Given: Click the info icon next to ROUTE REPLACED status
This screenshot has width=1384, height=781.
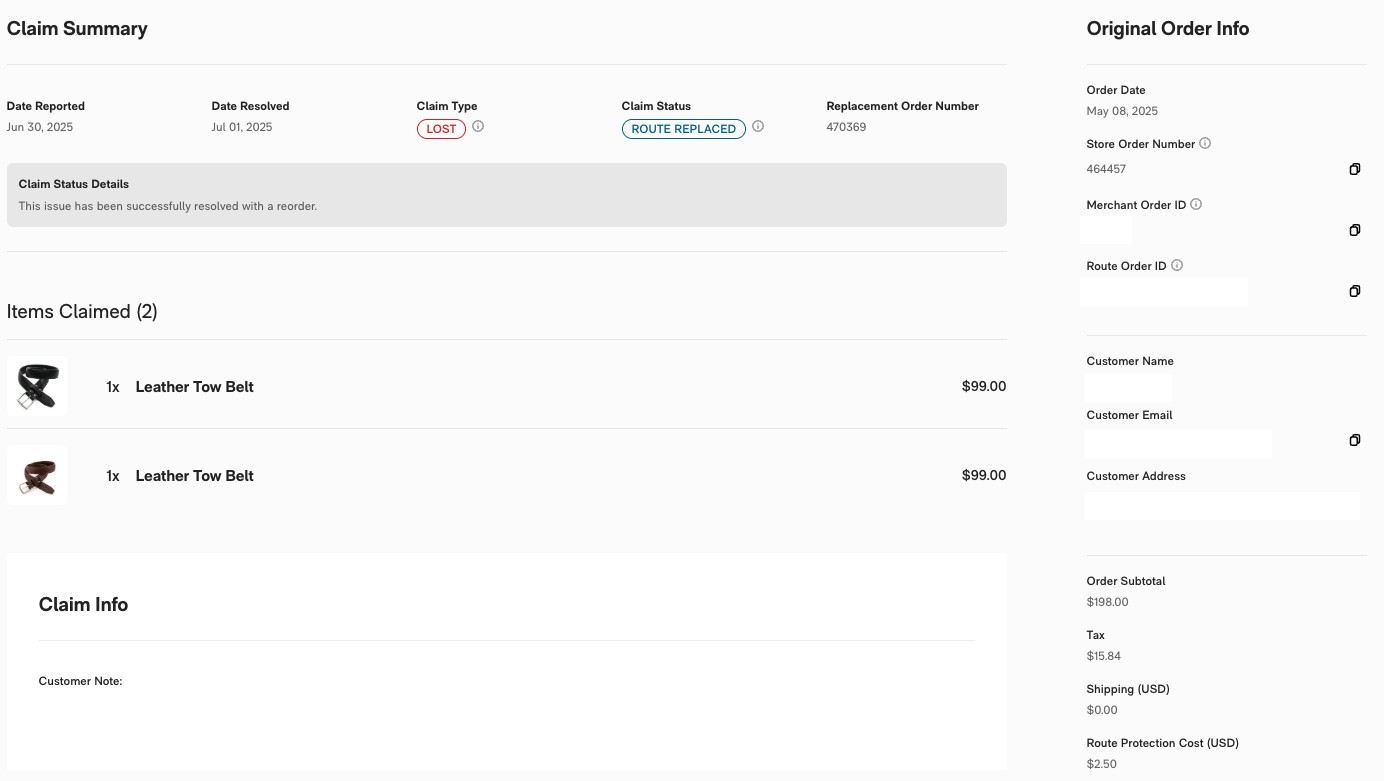Looking at the screenshot, I should pyautogui.click(x=758, y=127).
